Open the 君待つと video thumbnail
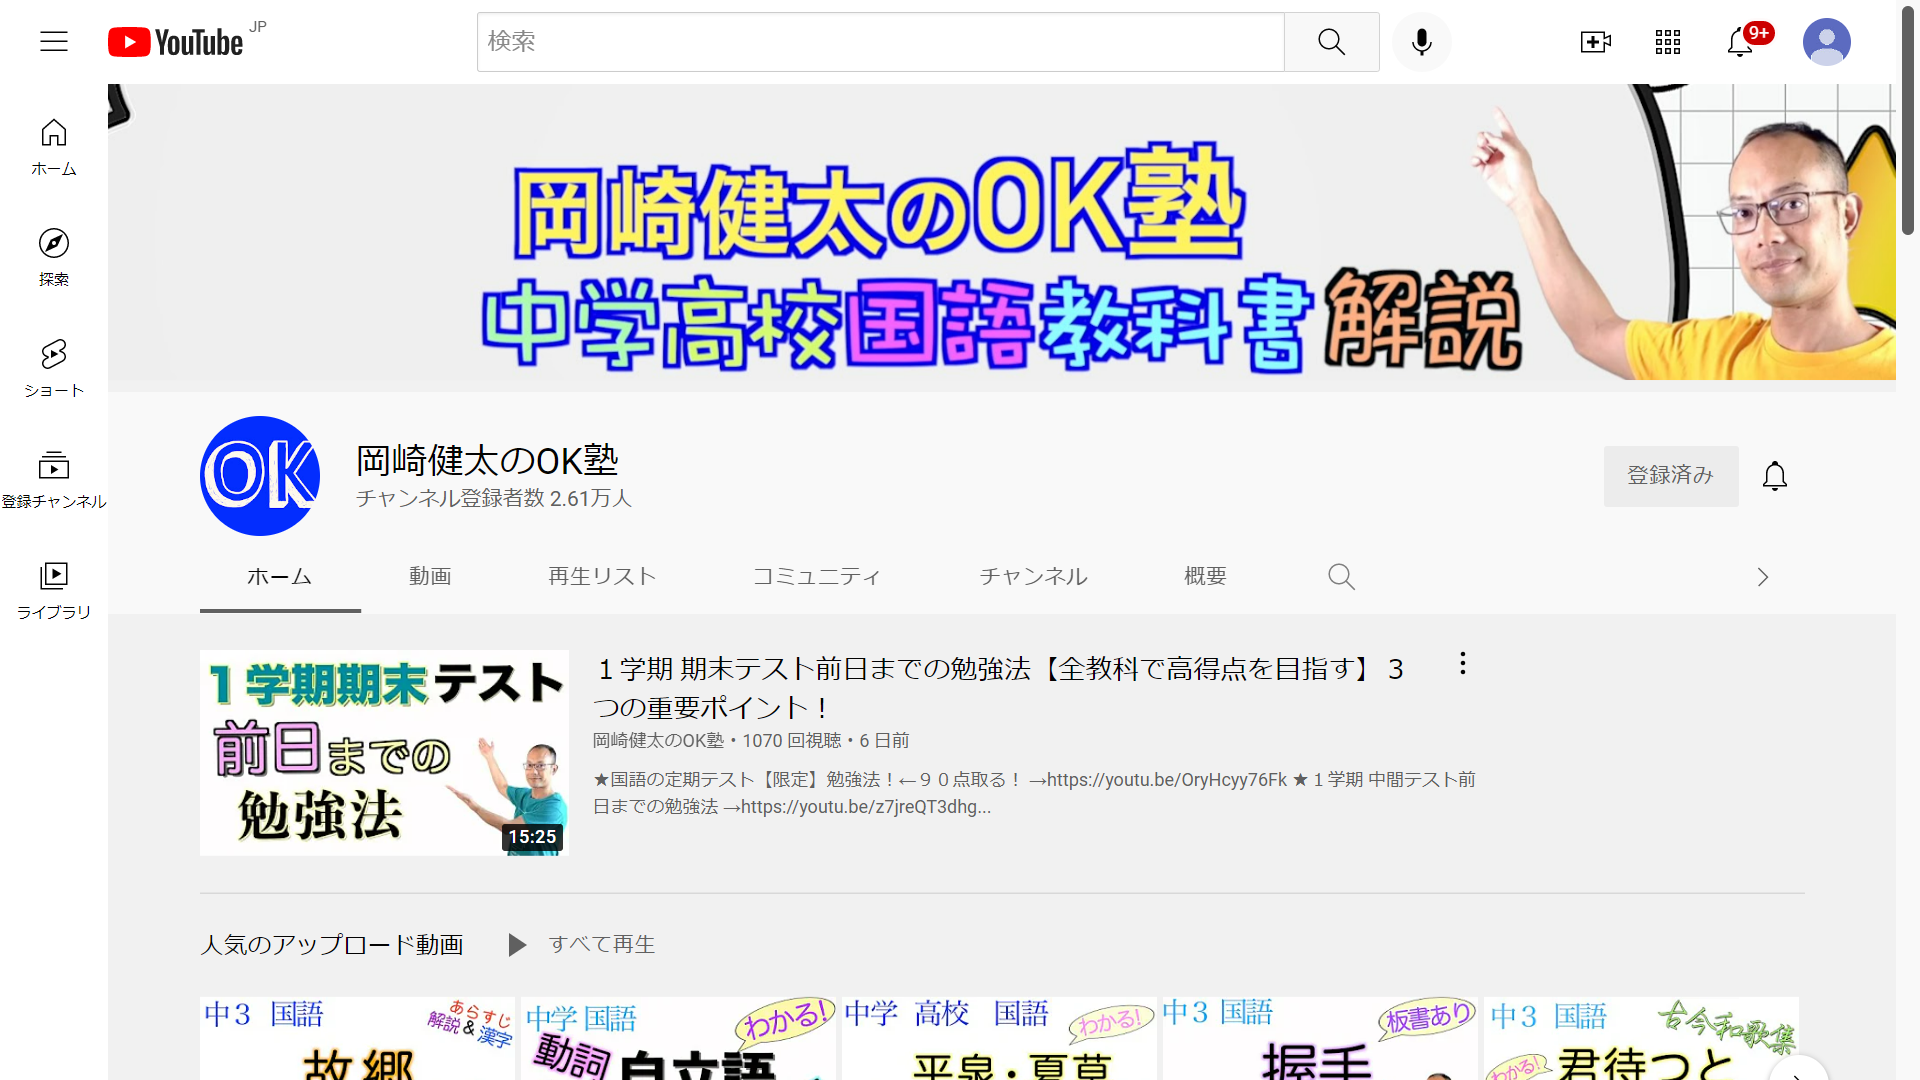Viewport: 1920px width, 1080px height. [x=1641, y=1038]
